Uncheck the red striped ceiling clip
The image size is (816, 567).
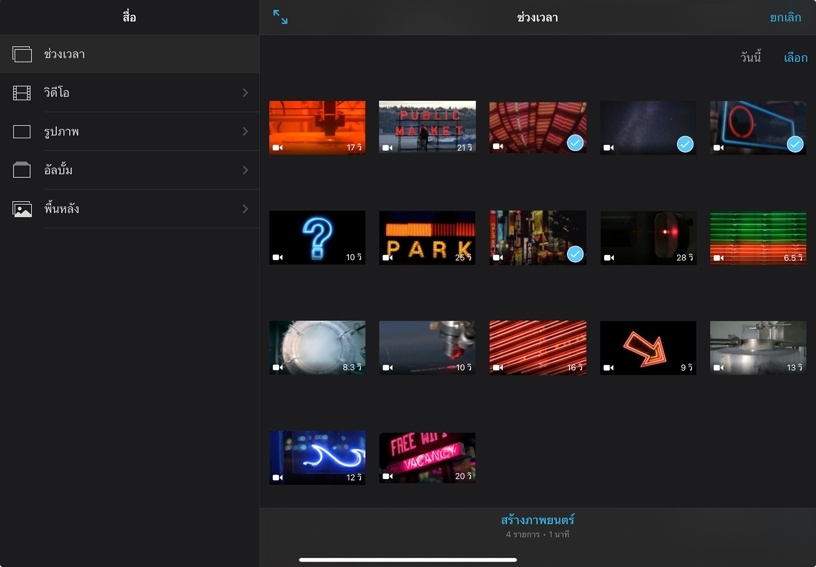[575, 144]
